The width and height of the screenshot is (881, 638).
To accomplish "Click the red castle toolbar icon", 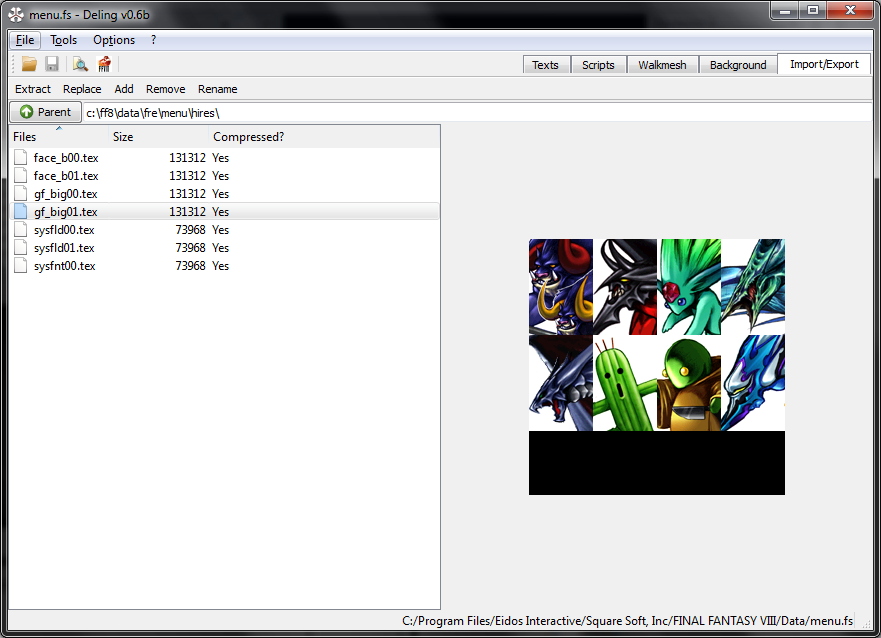I will click(104, 64).
